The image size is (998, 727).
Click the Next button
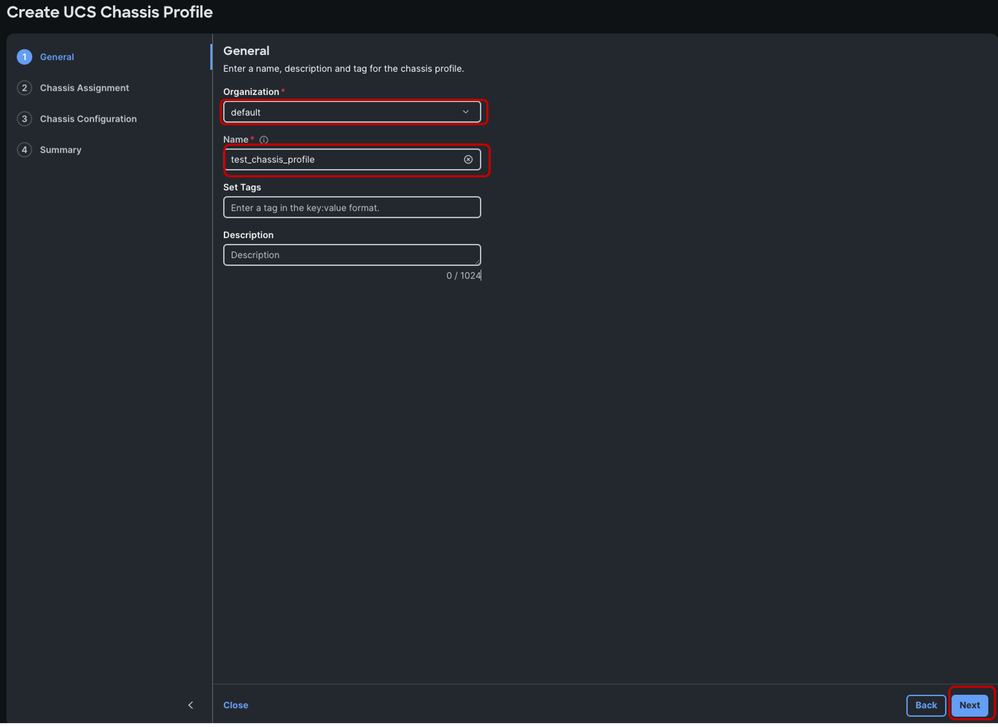click(969, 705)
